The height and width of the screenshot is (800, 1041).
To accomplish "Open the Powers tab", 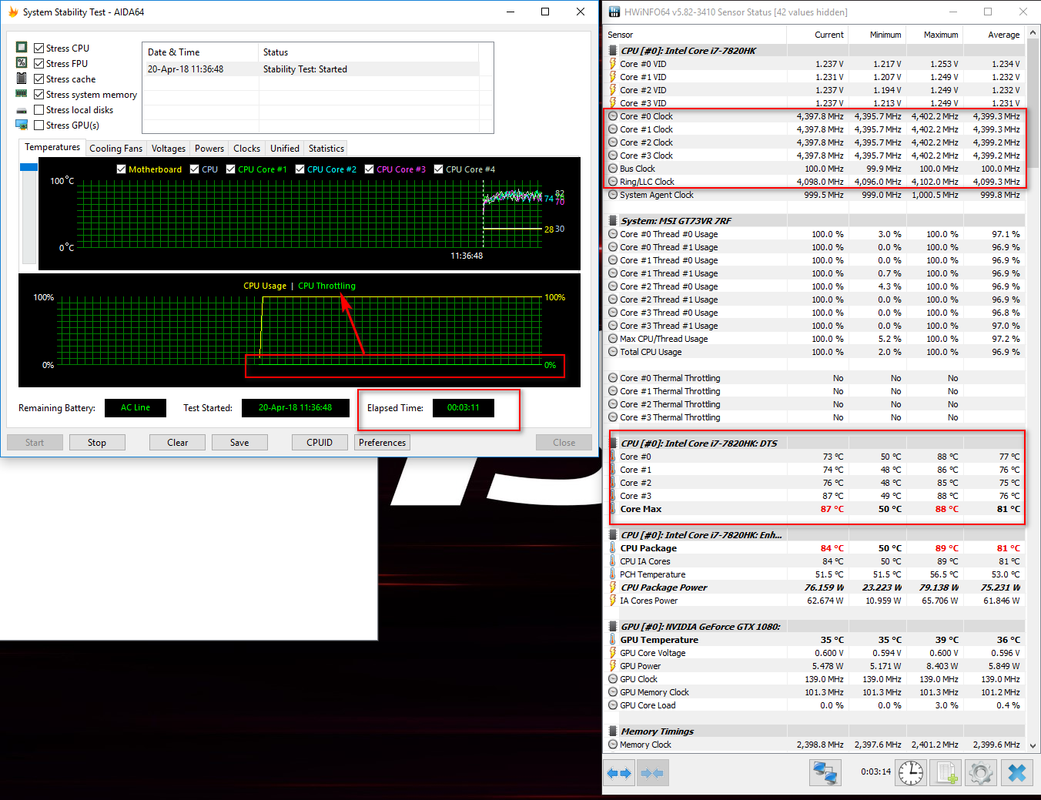I will [209, 149].
